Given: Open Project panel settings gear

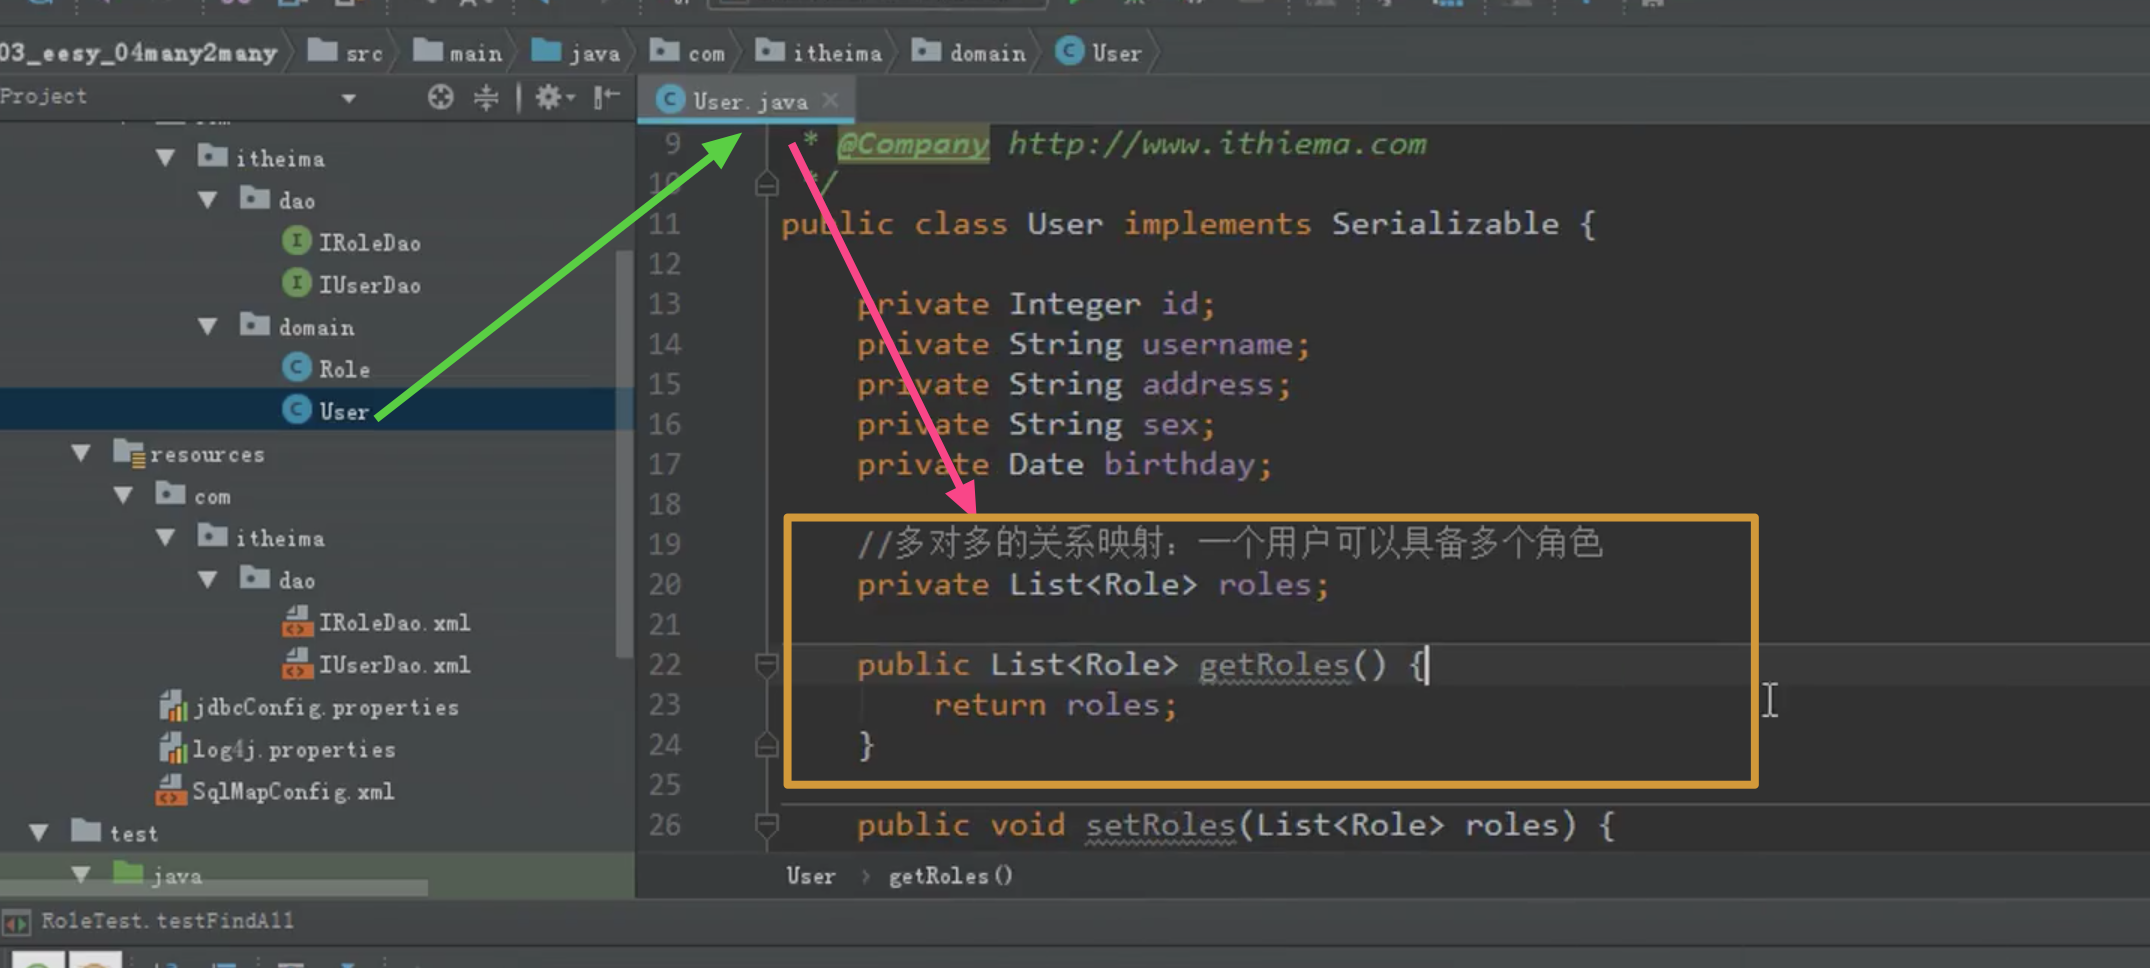Looking at the screenshot, I should tap(553, 97).
